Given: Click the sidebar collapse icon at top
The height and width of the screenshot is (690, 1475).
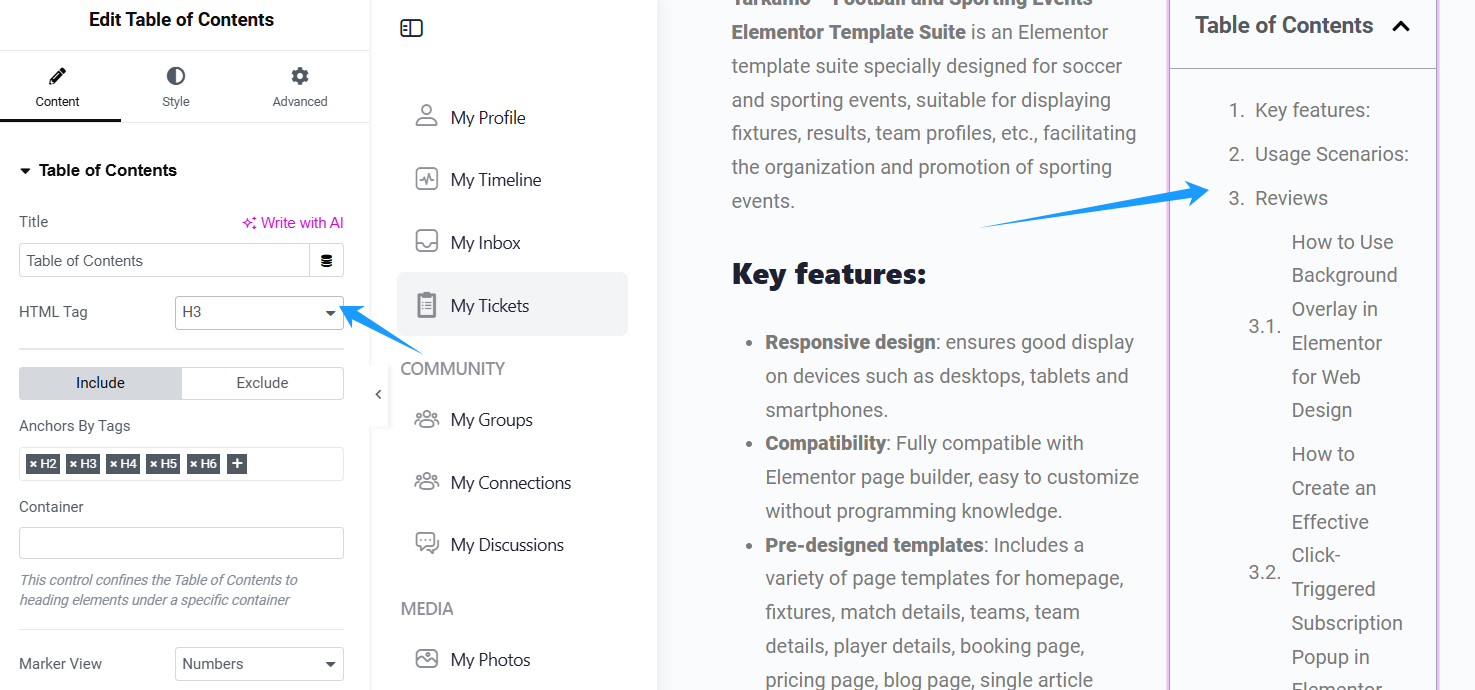Looking at the screenshot, I should tap(411, 29).
